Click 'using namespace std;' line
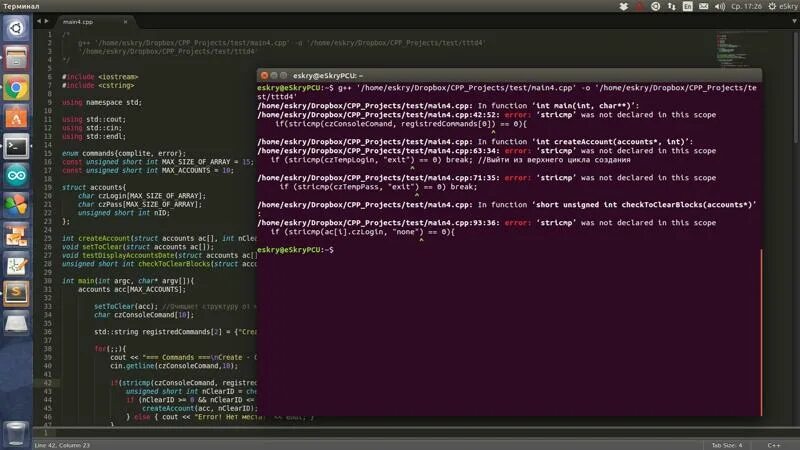This screenshot has width=800, height=450. tap(102, 102)
